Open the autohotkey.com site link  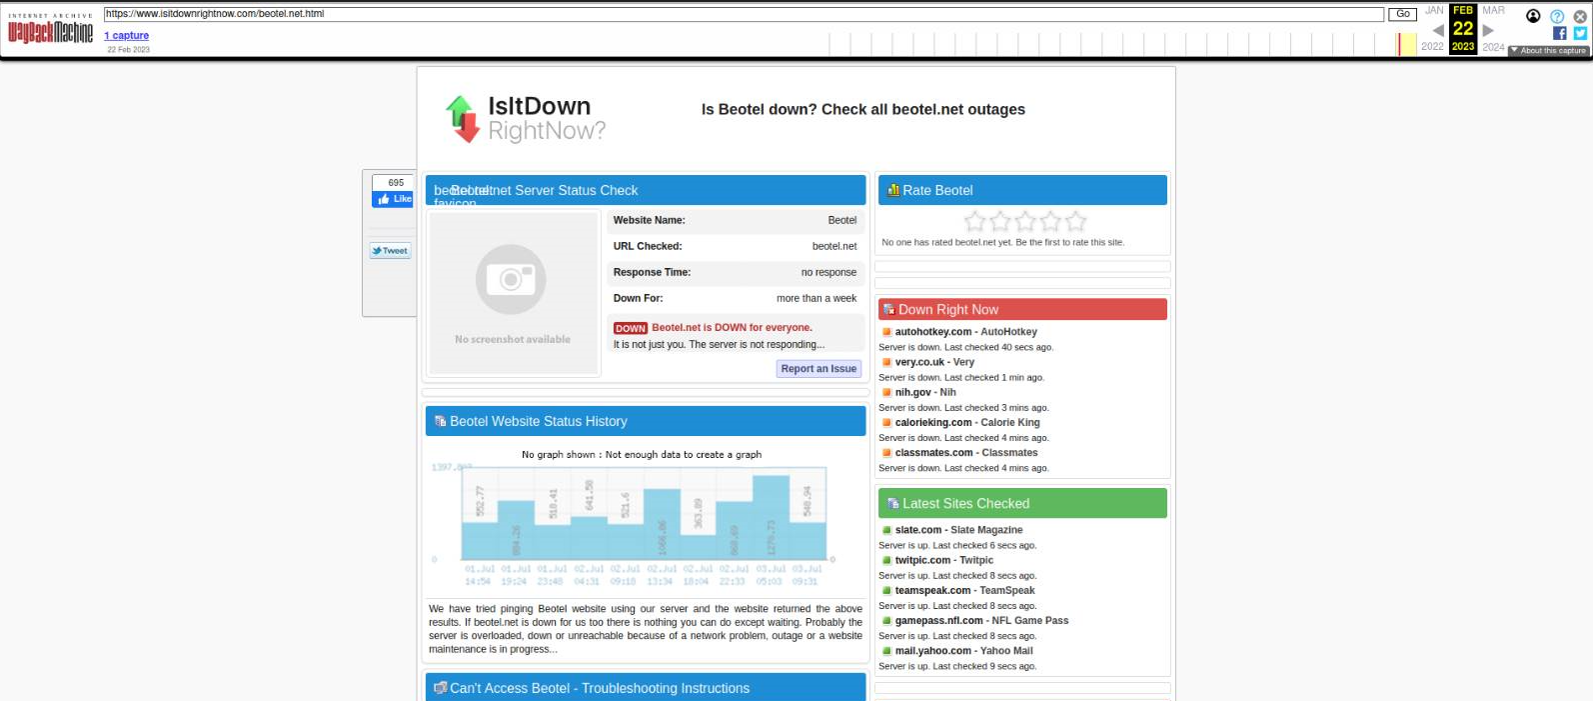(x=933, y=332)
